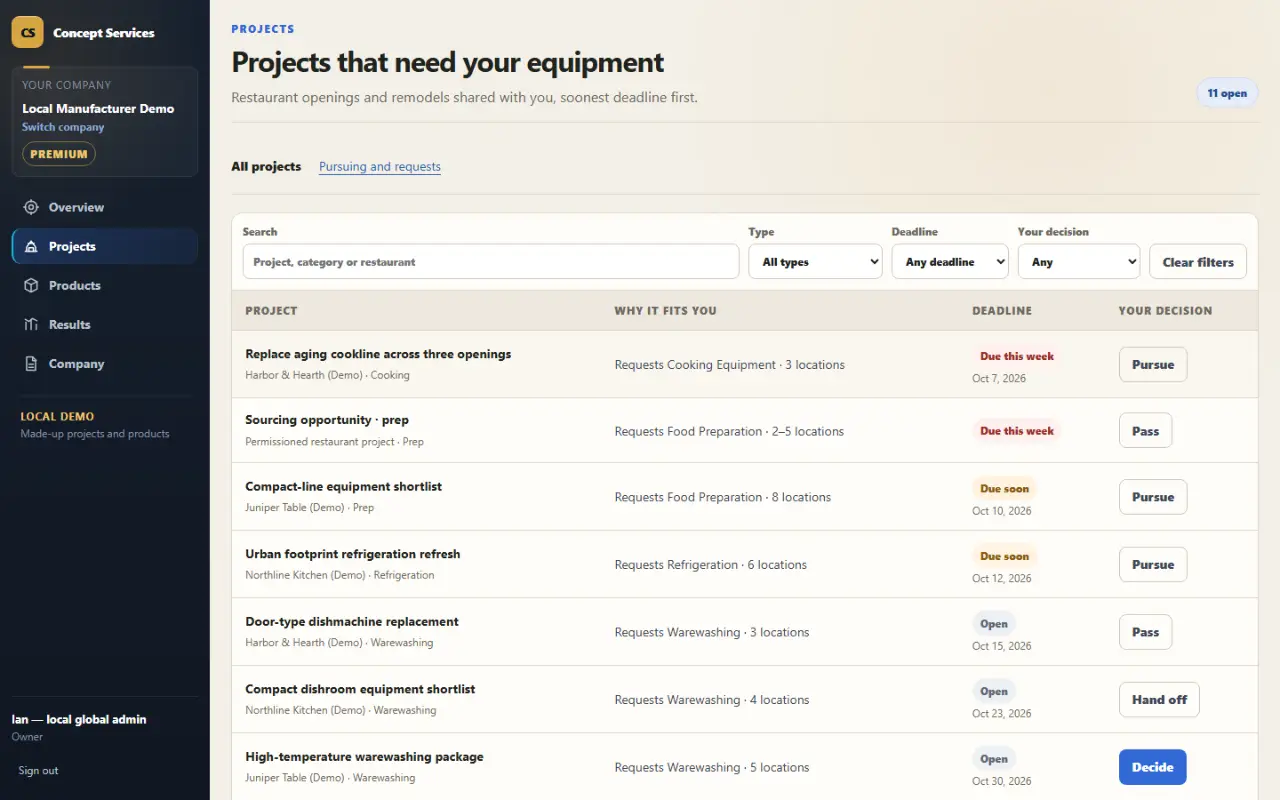Click the PREMIUM plan badge
Image resolution: width=1280 pixels, height=800 pixels.
click(59, 154)
